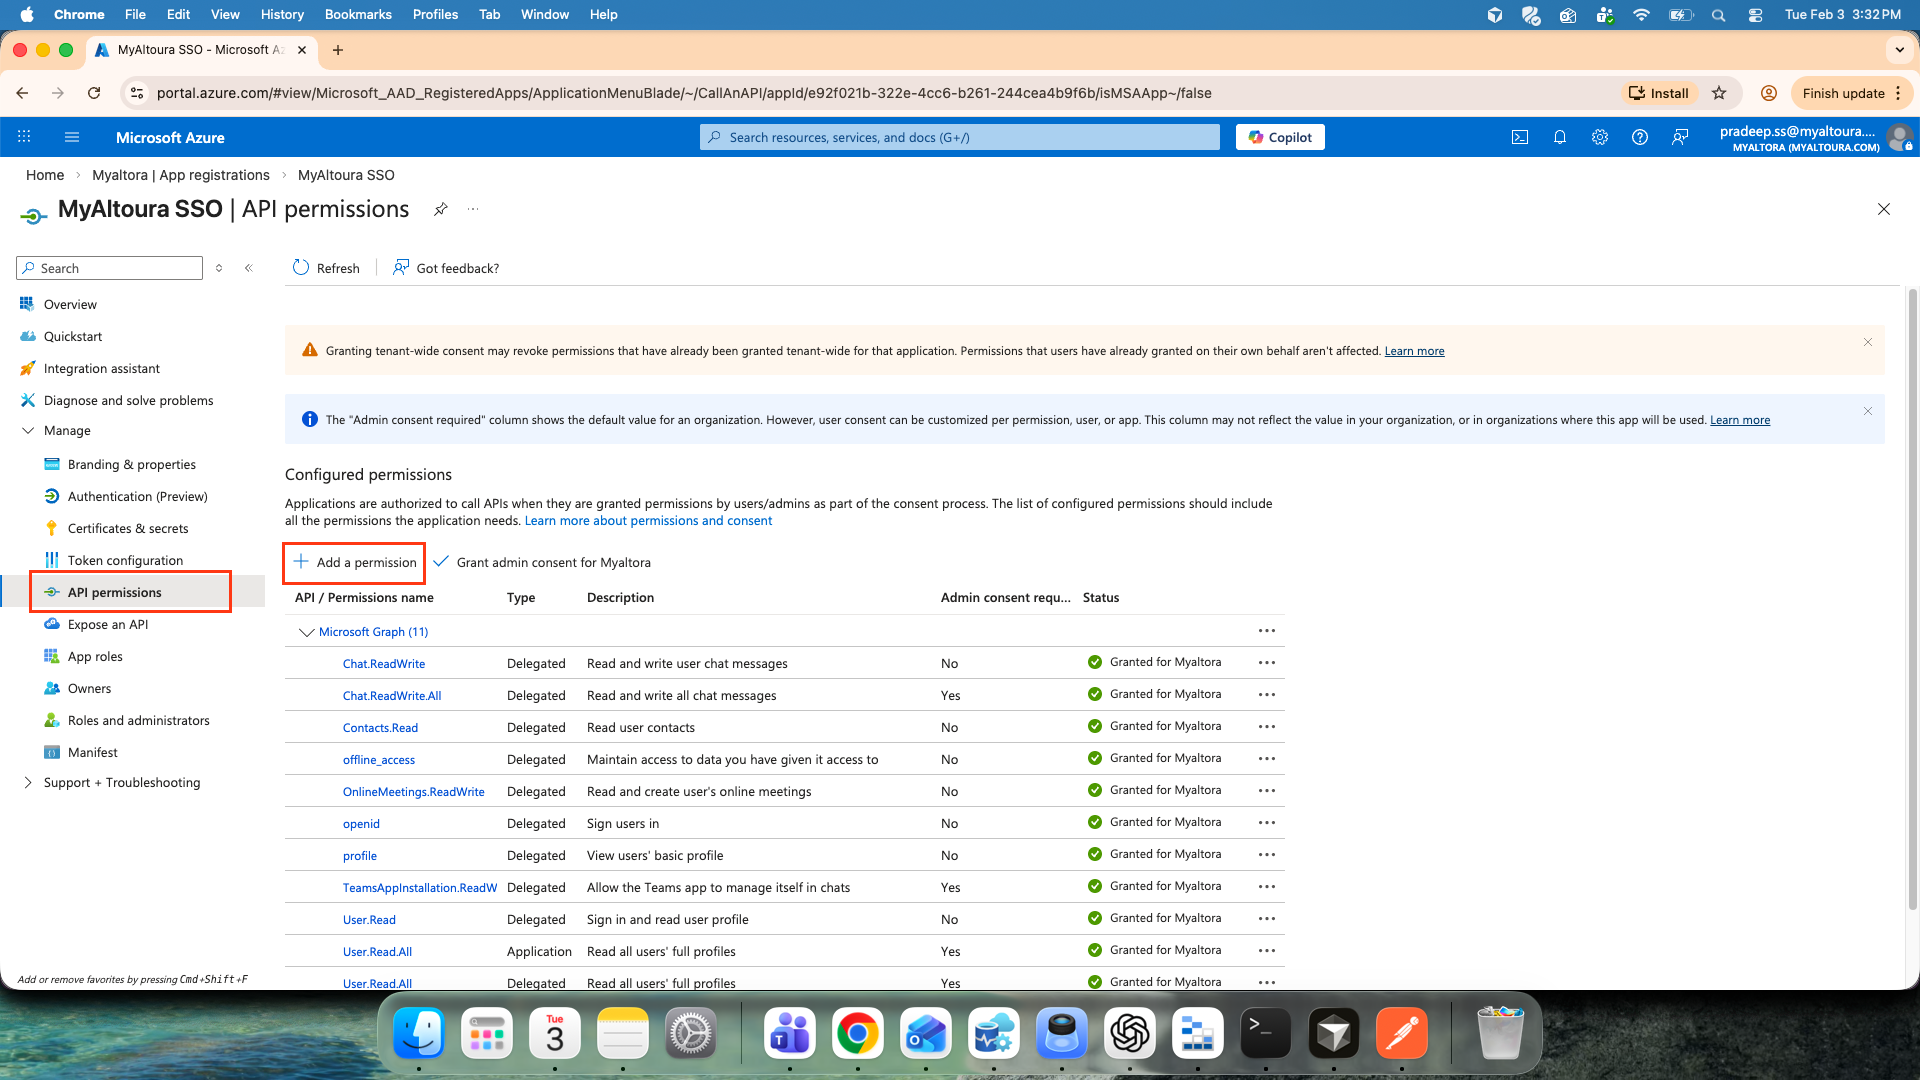Screen dimensions: 1920x1080
Task: Open more options for Contacts.Read row
Action: tap(1267, 727)
